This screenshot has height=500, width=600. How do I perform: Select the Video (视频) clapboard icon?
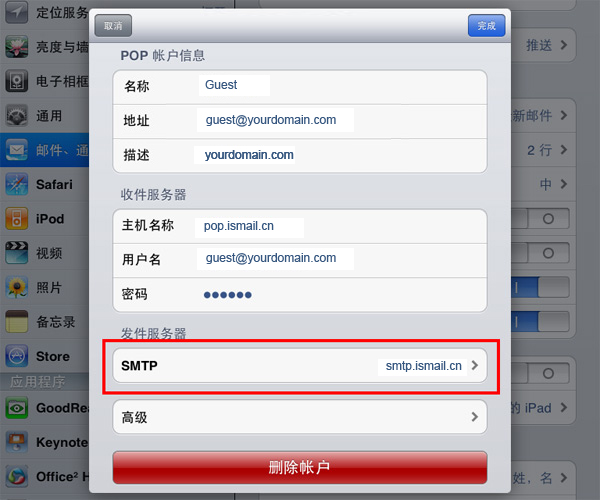(x=16, y=253)
